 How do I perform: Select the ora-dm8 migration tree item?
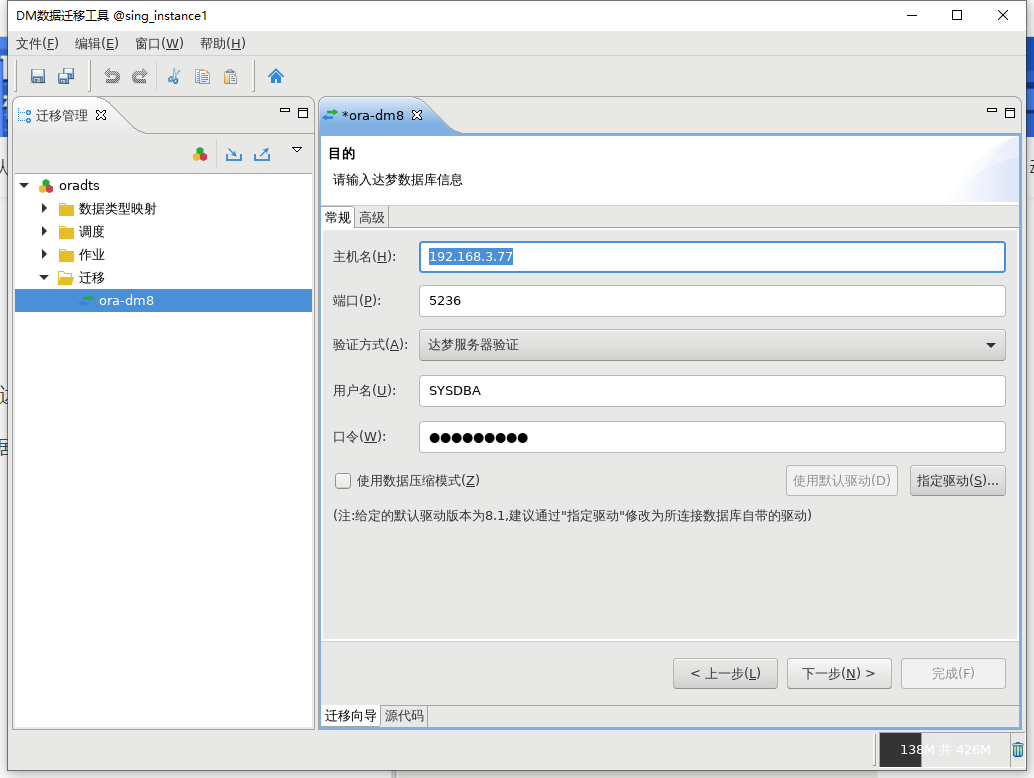(x=126, y=300)
